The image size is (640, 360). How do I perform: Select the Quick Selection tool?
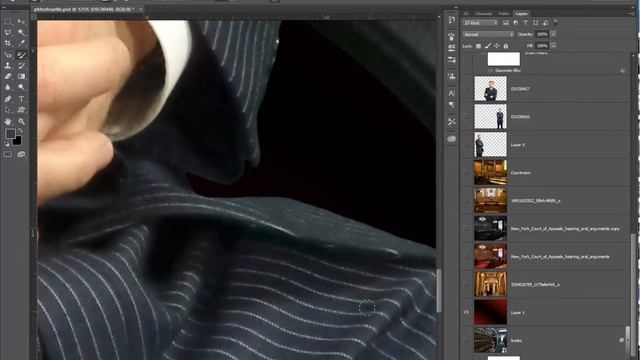(21, 32)
